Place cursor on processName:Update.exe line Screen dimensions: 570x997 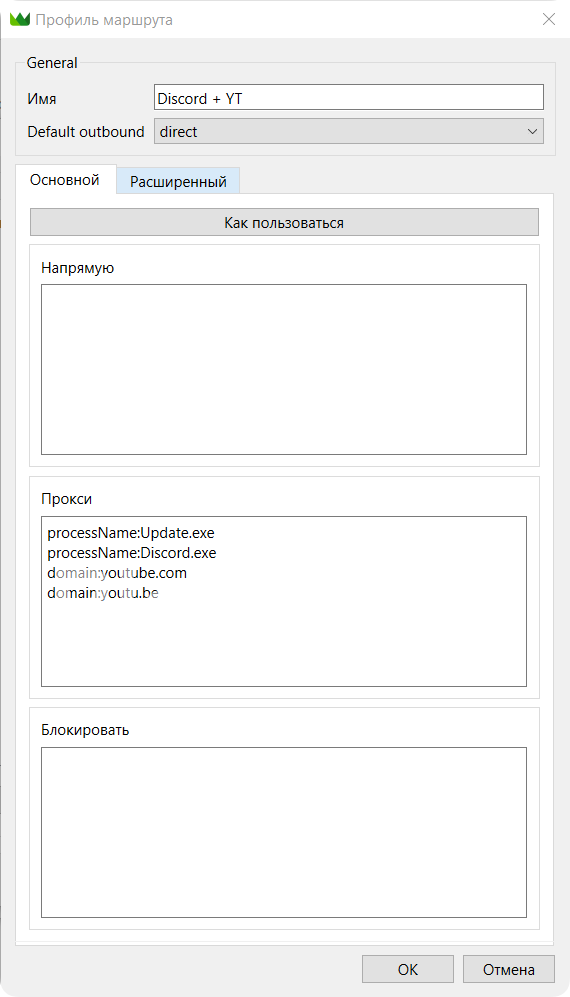point(127,533)
